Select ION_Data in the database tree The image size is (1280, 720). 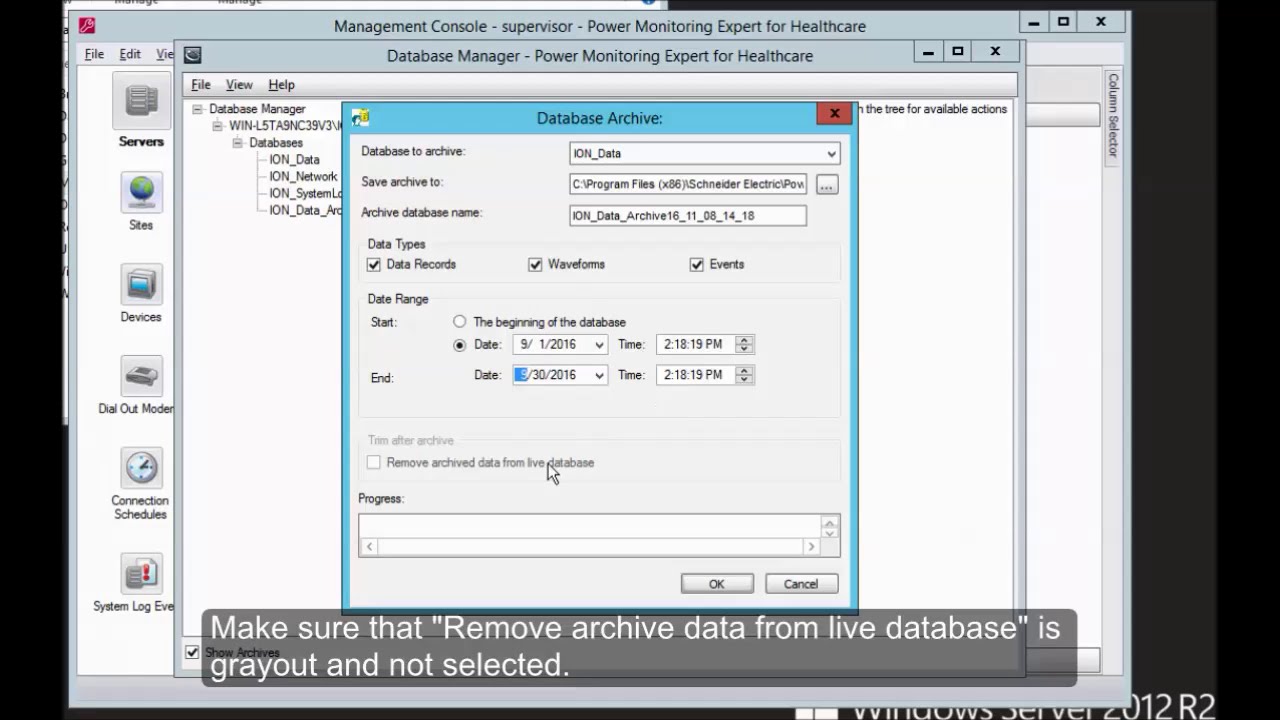click(294, 160)
